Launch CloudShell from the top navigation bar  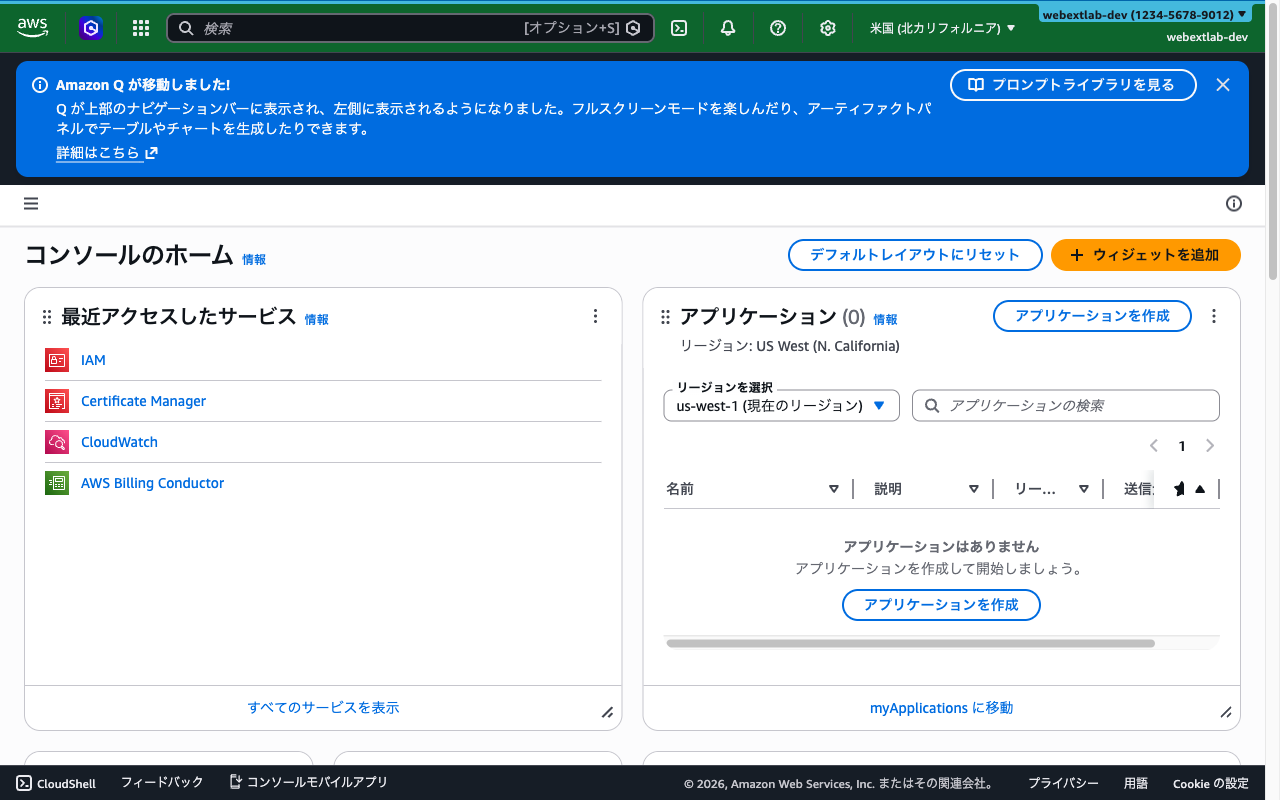[679, 28]
